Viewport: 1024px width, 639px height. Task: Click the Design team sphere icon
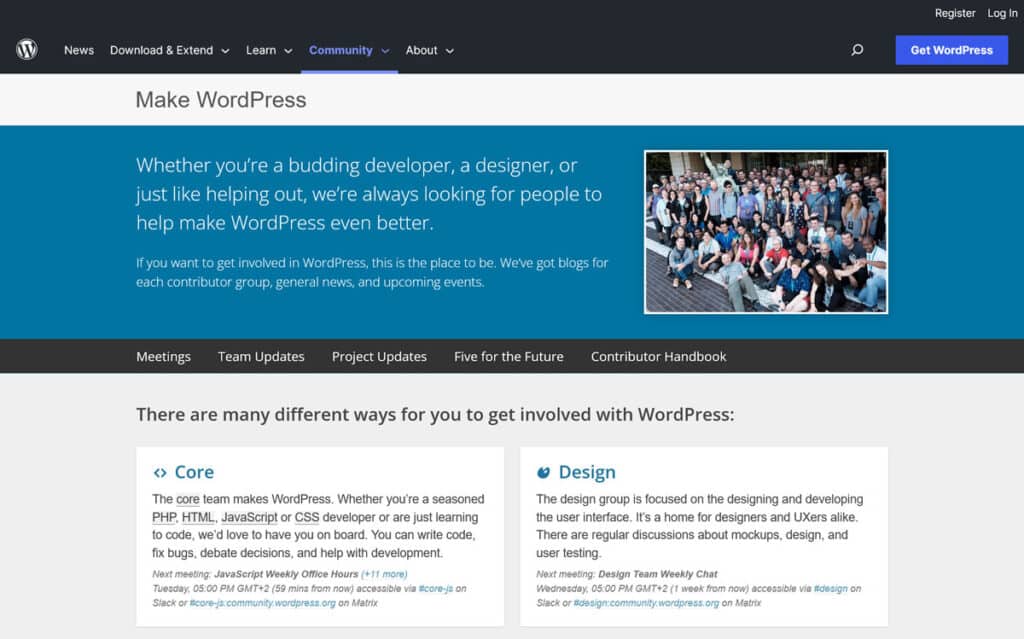coord(545,472)
